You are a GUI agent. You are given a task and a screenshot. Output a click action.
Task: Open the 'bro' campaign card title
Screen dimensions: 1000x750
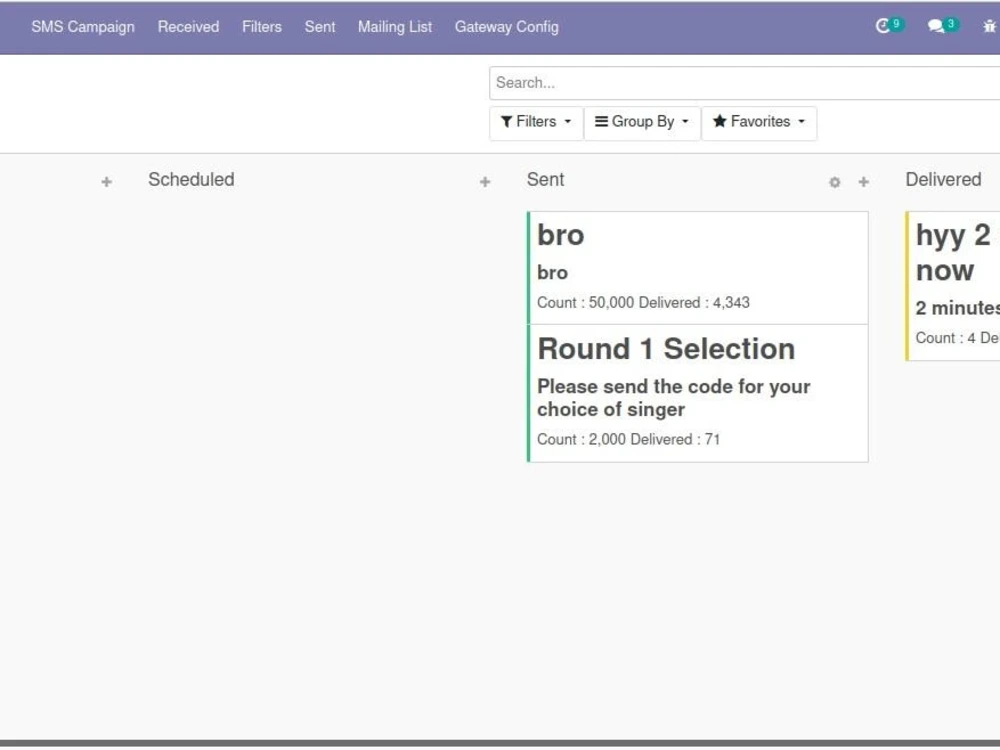561,235
